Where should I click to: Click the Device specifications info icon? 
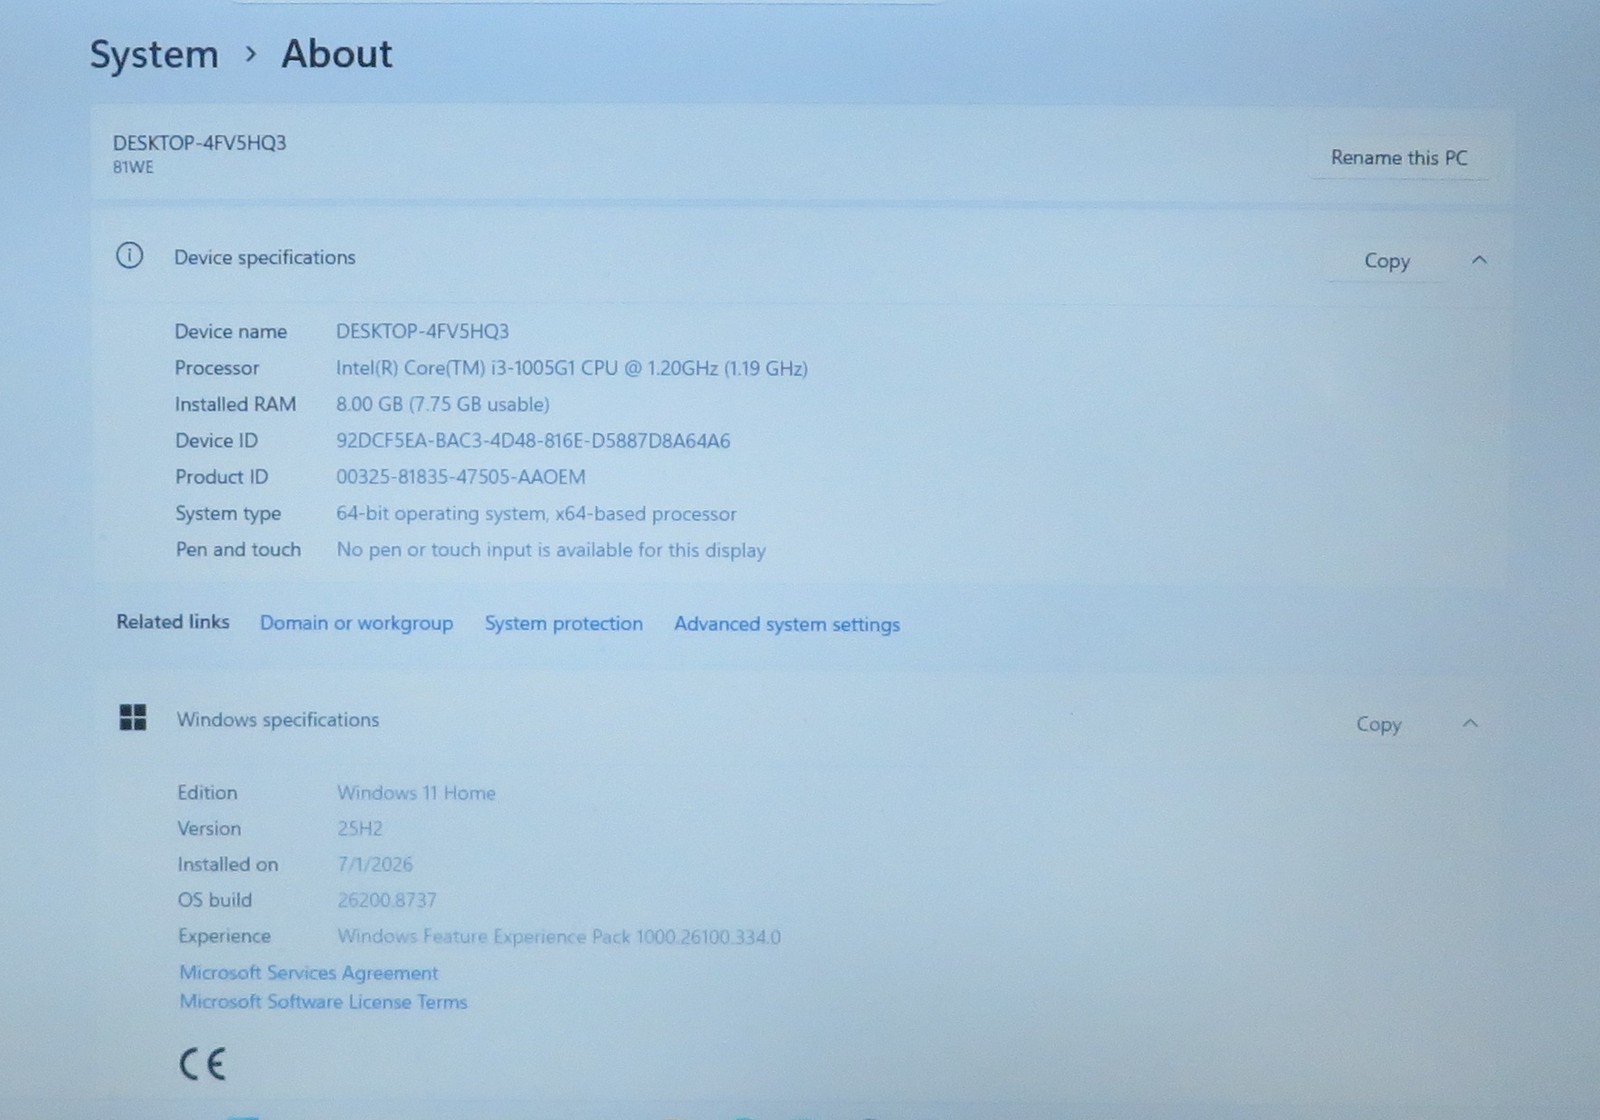(x=129, y=256)
